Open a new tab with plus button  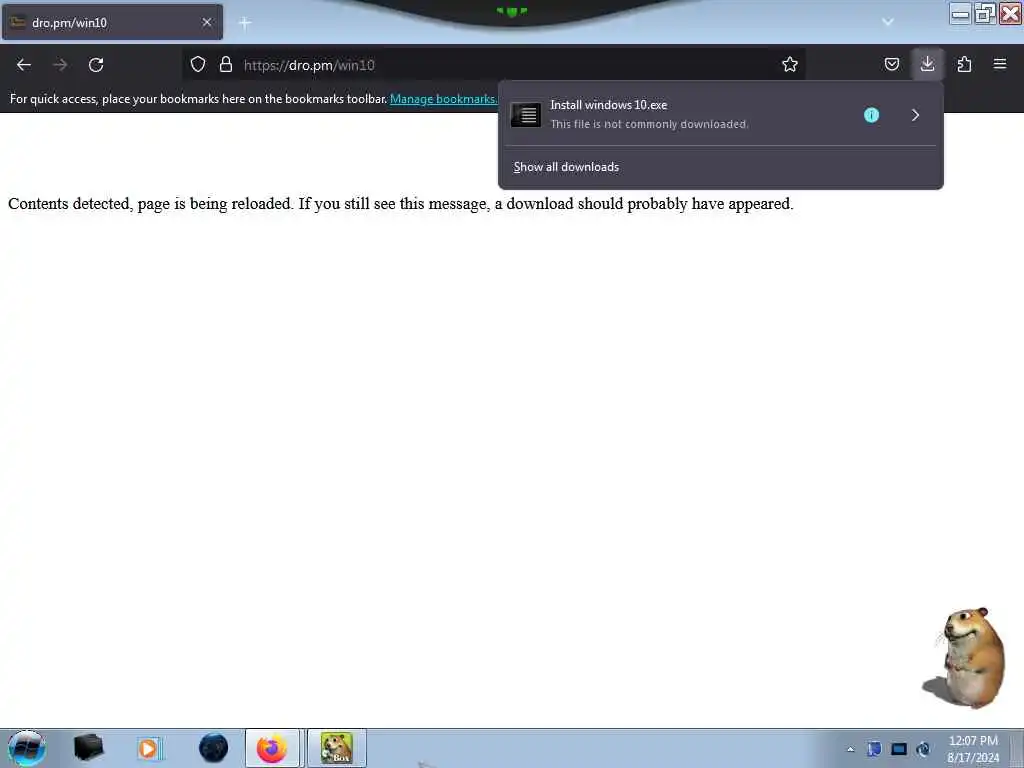[x=245, y=23]
